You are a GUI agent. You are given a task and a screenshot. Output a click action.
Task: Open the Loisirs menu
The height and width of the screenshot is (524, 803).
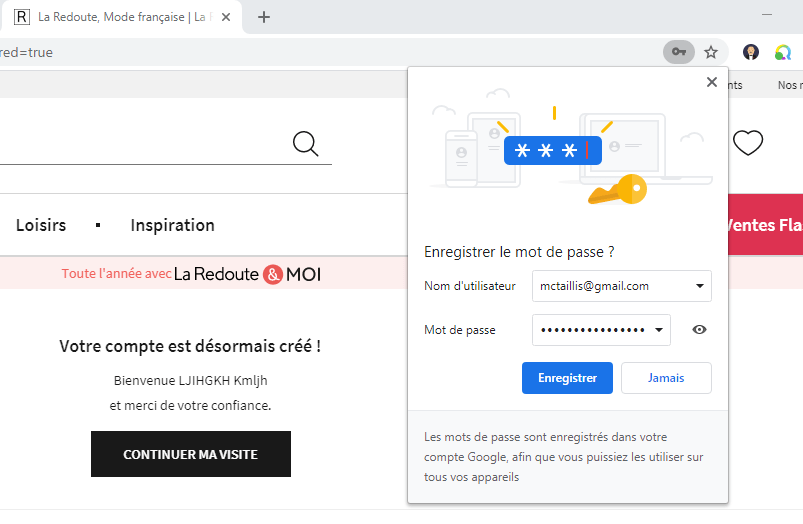(x=41, y=225)
